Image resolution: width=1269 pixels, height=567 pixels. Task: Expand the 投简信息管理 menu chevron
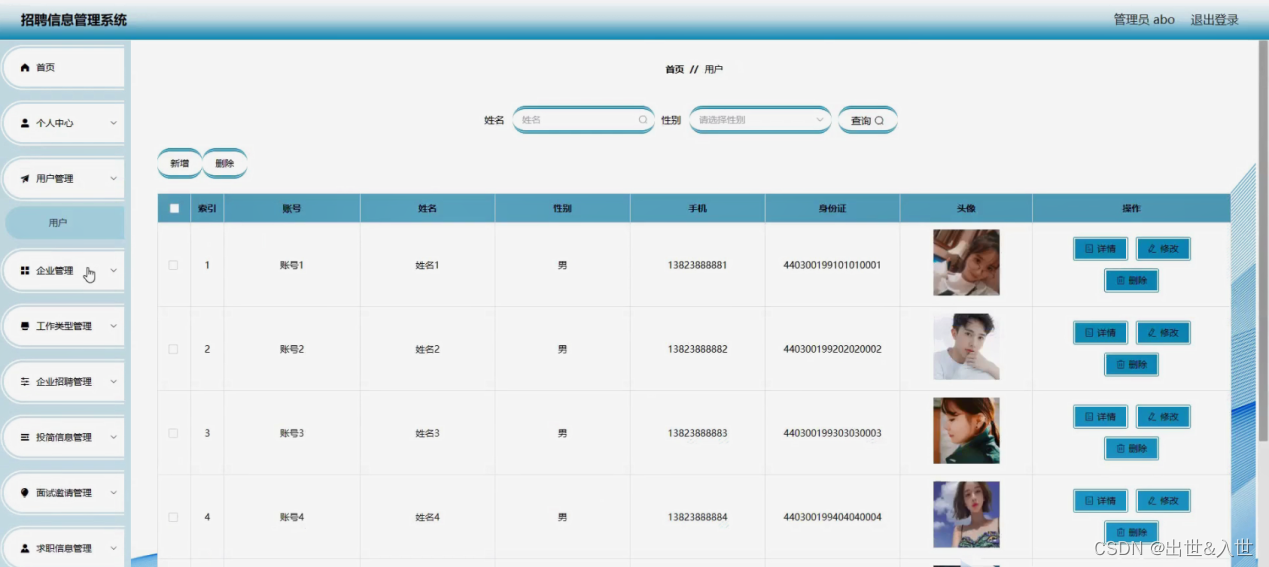[113, 437]
